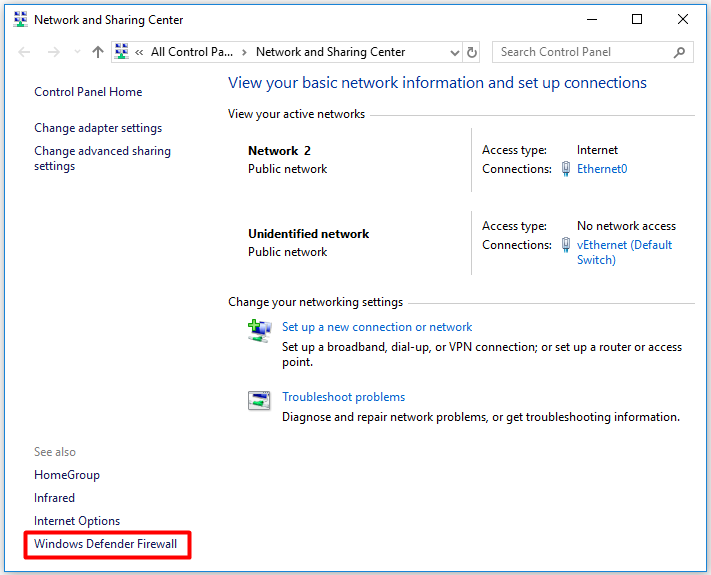The height and width of the screenshot is (575, 711).
Task: Select the All Control Panel Items breadcrumb
Action: point(191,52)
